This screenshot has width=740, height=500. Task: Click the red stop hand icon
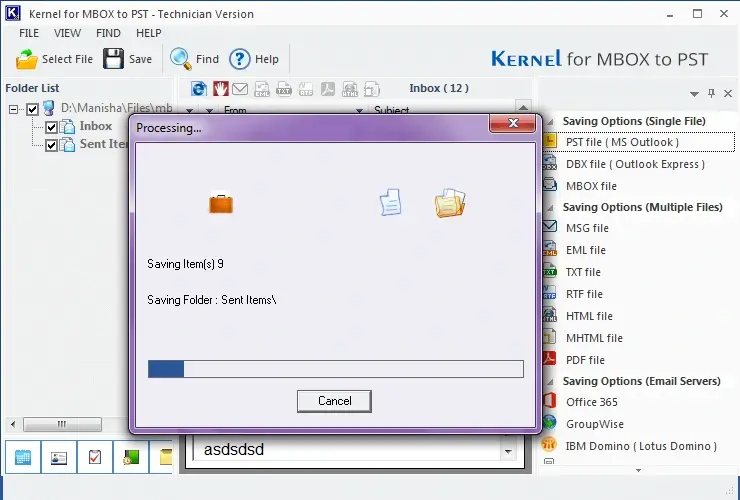pos(220,89)
